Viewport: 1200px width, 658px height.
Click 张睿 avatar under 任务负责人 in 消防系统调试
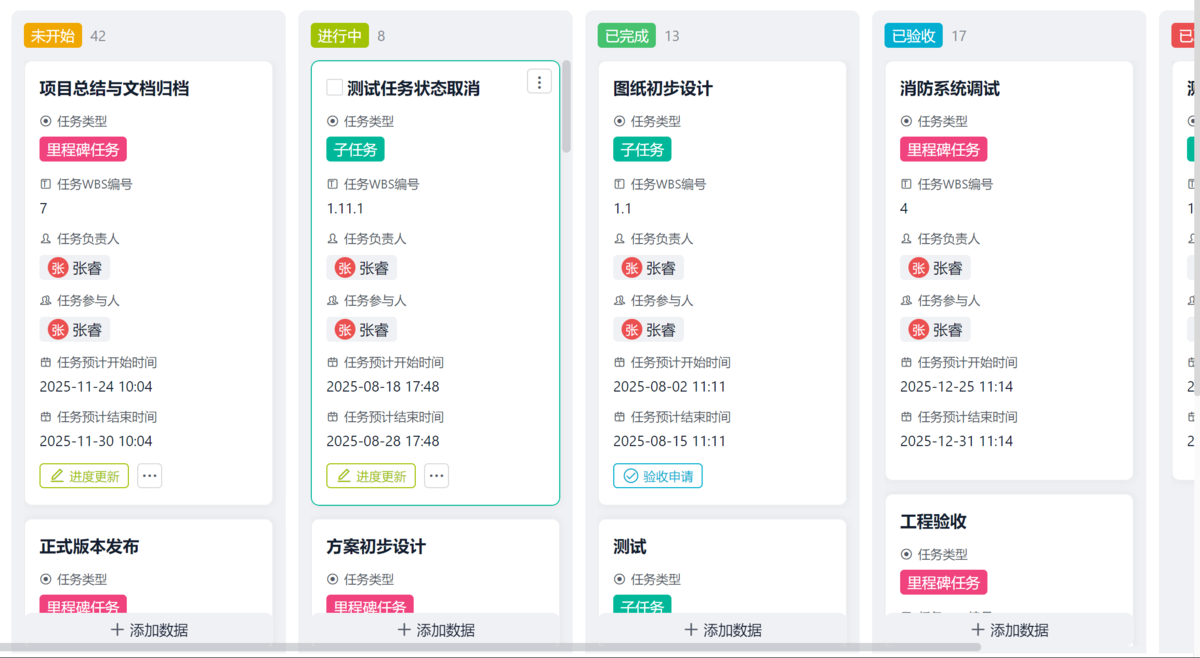pyautogui.click(x=919, y=268)
